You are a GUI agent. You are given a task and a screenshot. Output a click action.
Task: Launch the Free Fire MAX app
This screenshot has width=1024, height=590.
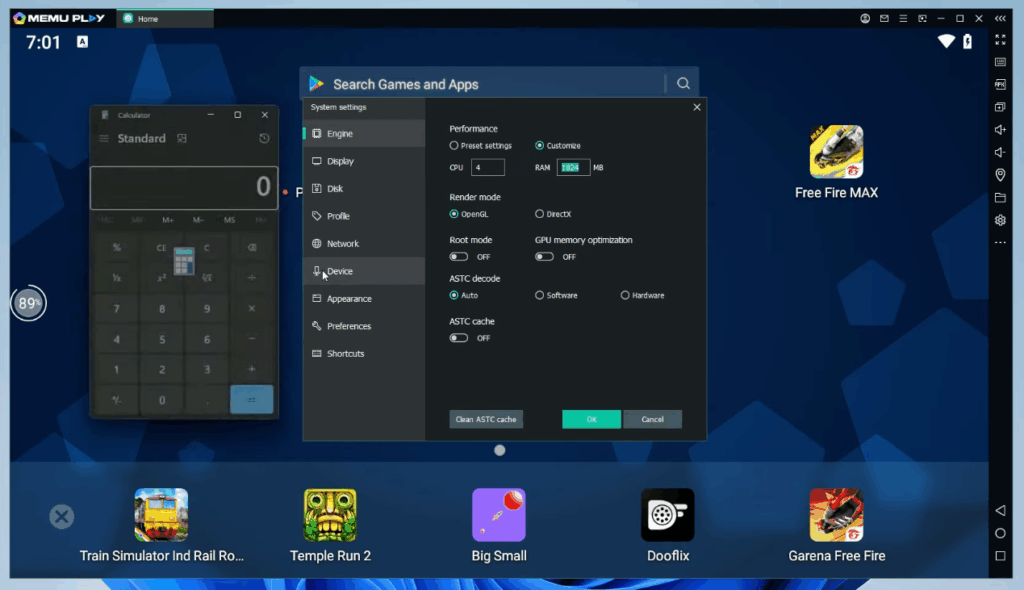(x=836, y=150)
